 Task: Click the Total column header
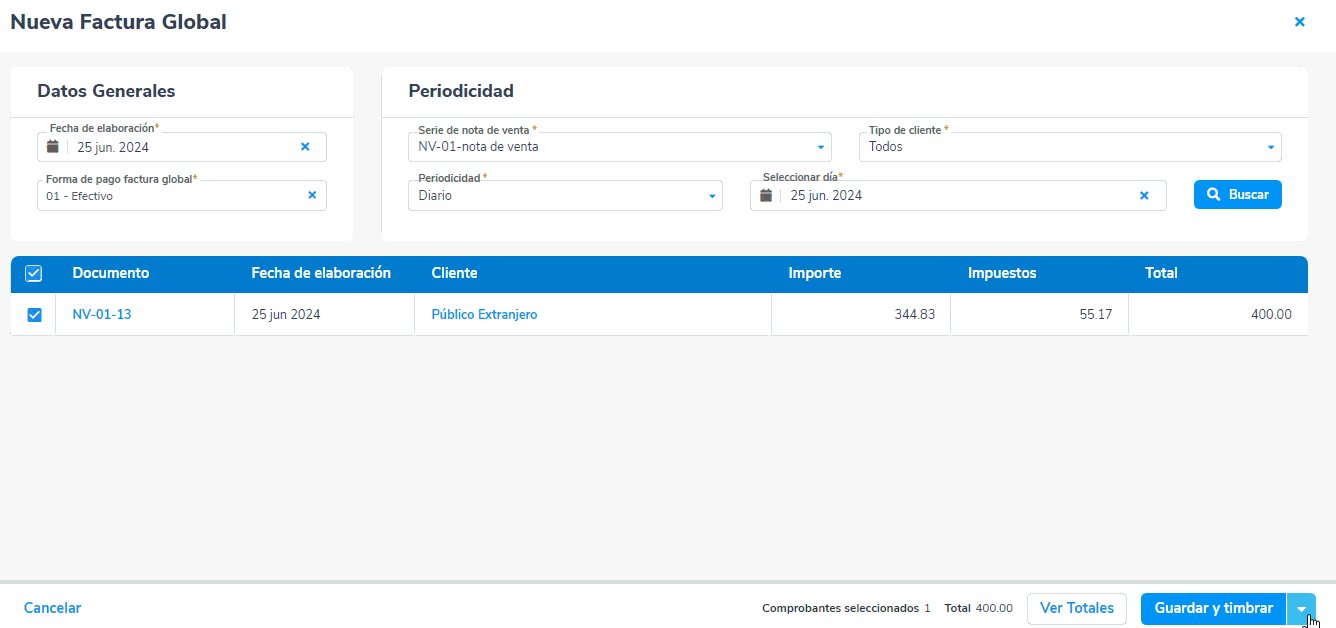[x=1161, y=273]
